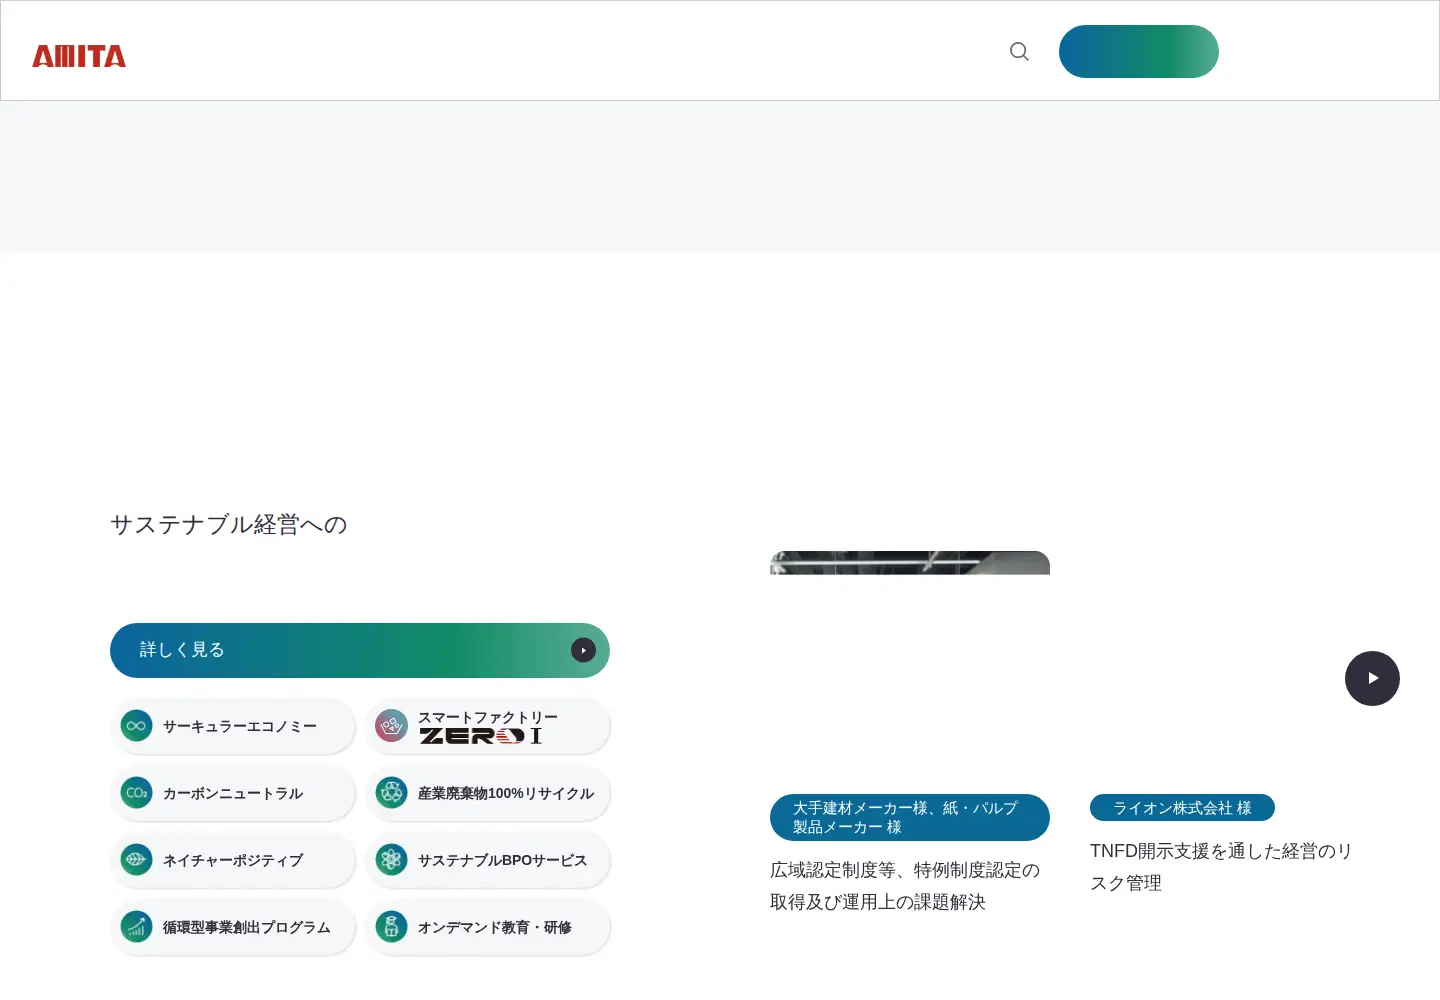Screen dimensions: 1440x1000
Task: Click the スマートファクトリー icon
Action: (391, 726)
